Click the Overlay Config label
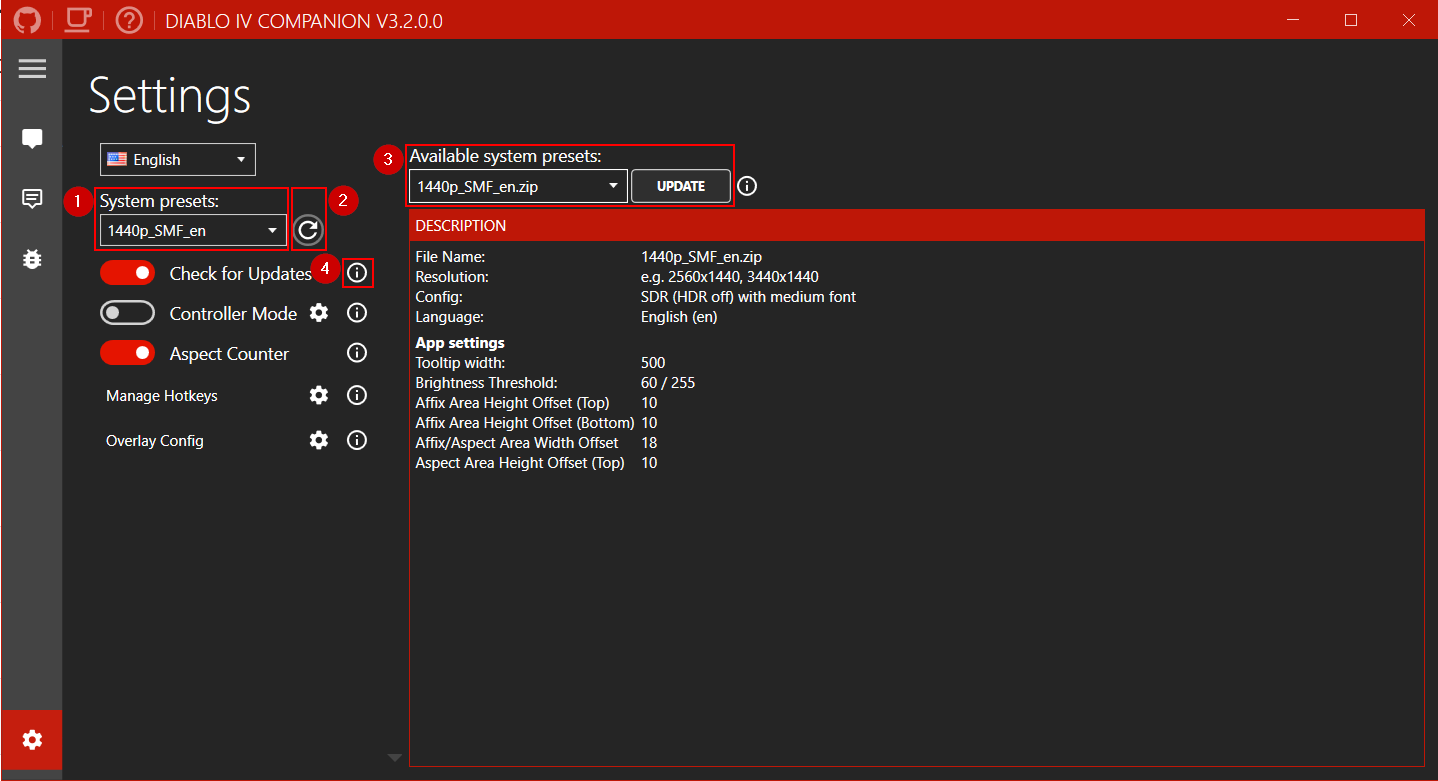This screenshot has height=781, width=1438. coord(155,441)
